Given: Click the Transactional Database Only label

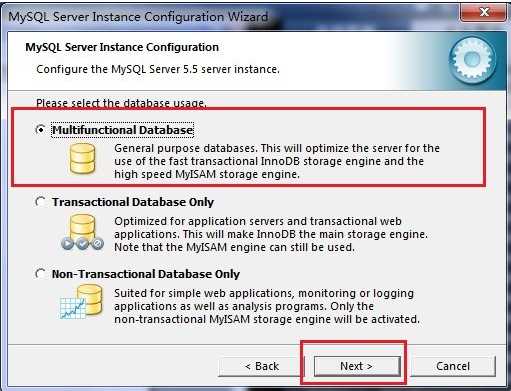Looking at the screenshot, I should tap(133, 202).
